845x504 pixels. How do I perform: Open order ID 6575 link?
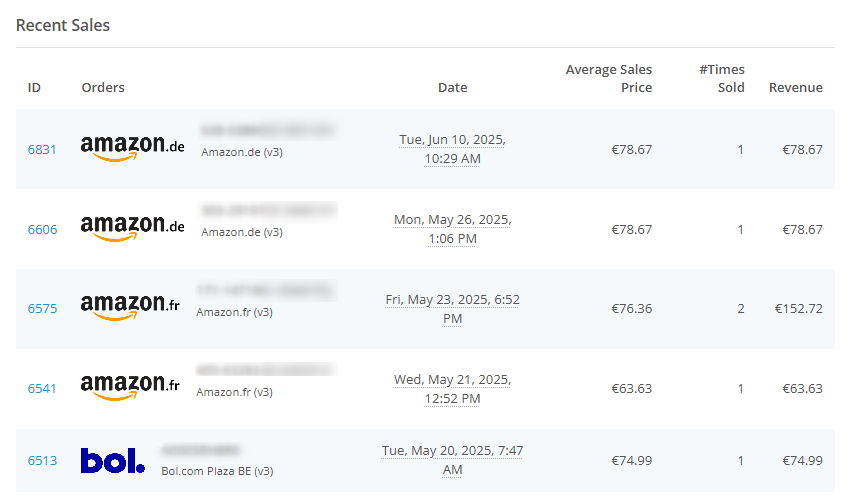pyautogui.click(x=42, y=308)
